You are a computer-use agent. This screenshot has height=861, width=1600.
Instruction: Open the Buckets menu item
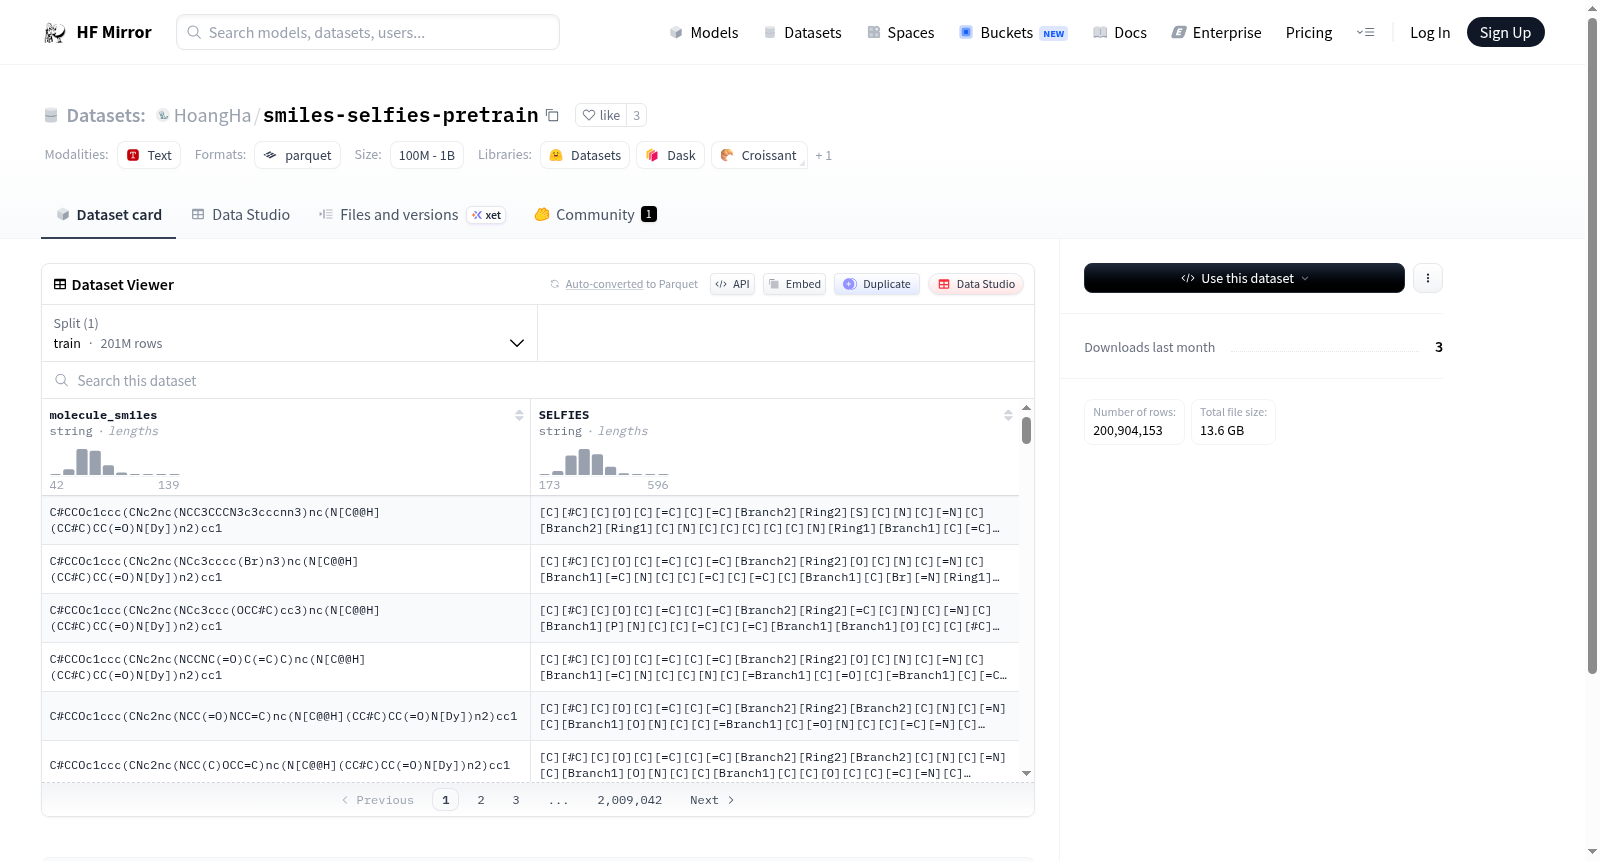(1013, 33)
